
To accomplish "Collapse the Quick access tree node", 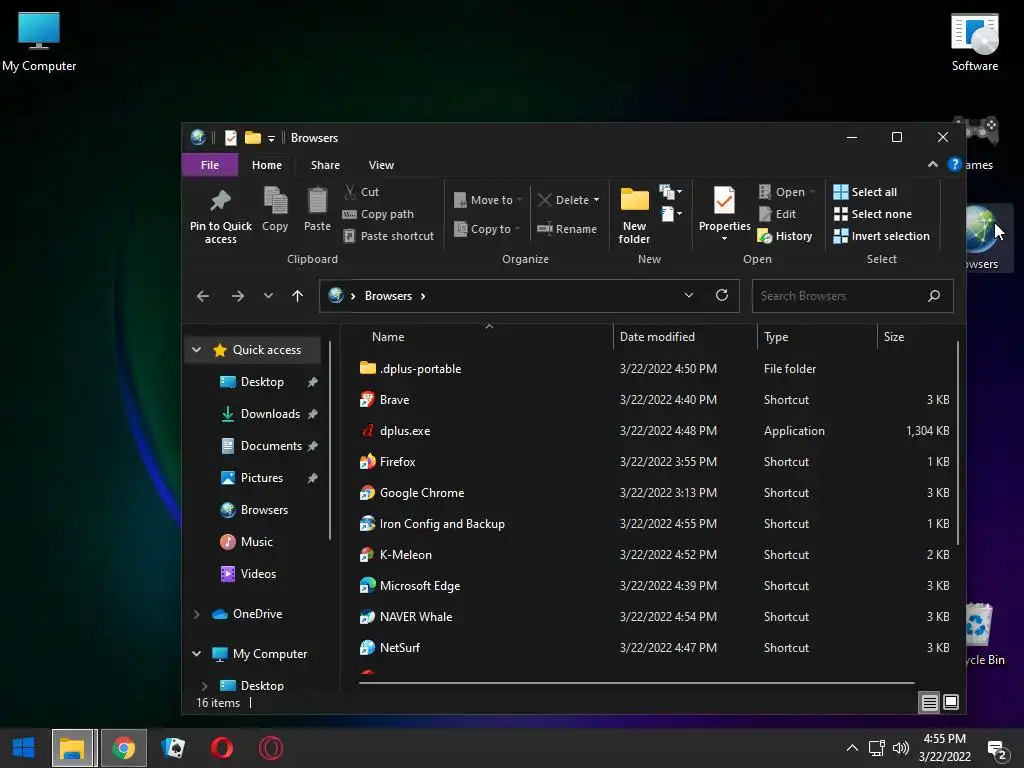I will pos(197,350).
